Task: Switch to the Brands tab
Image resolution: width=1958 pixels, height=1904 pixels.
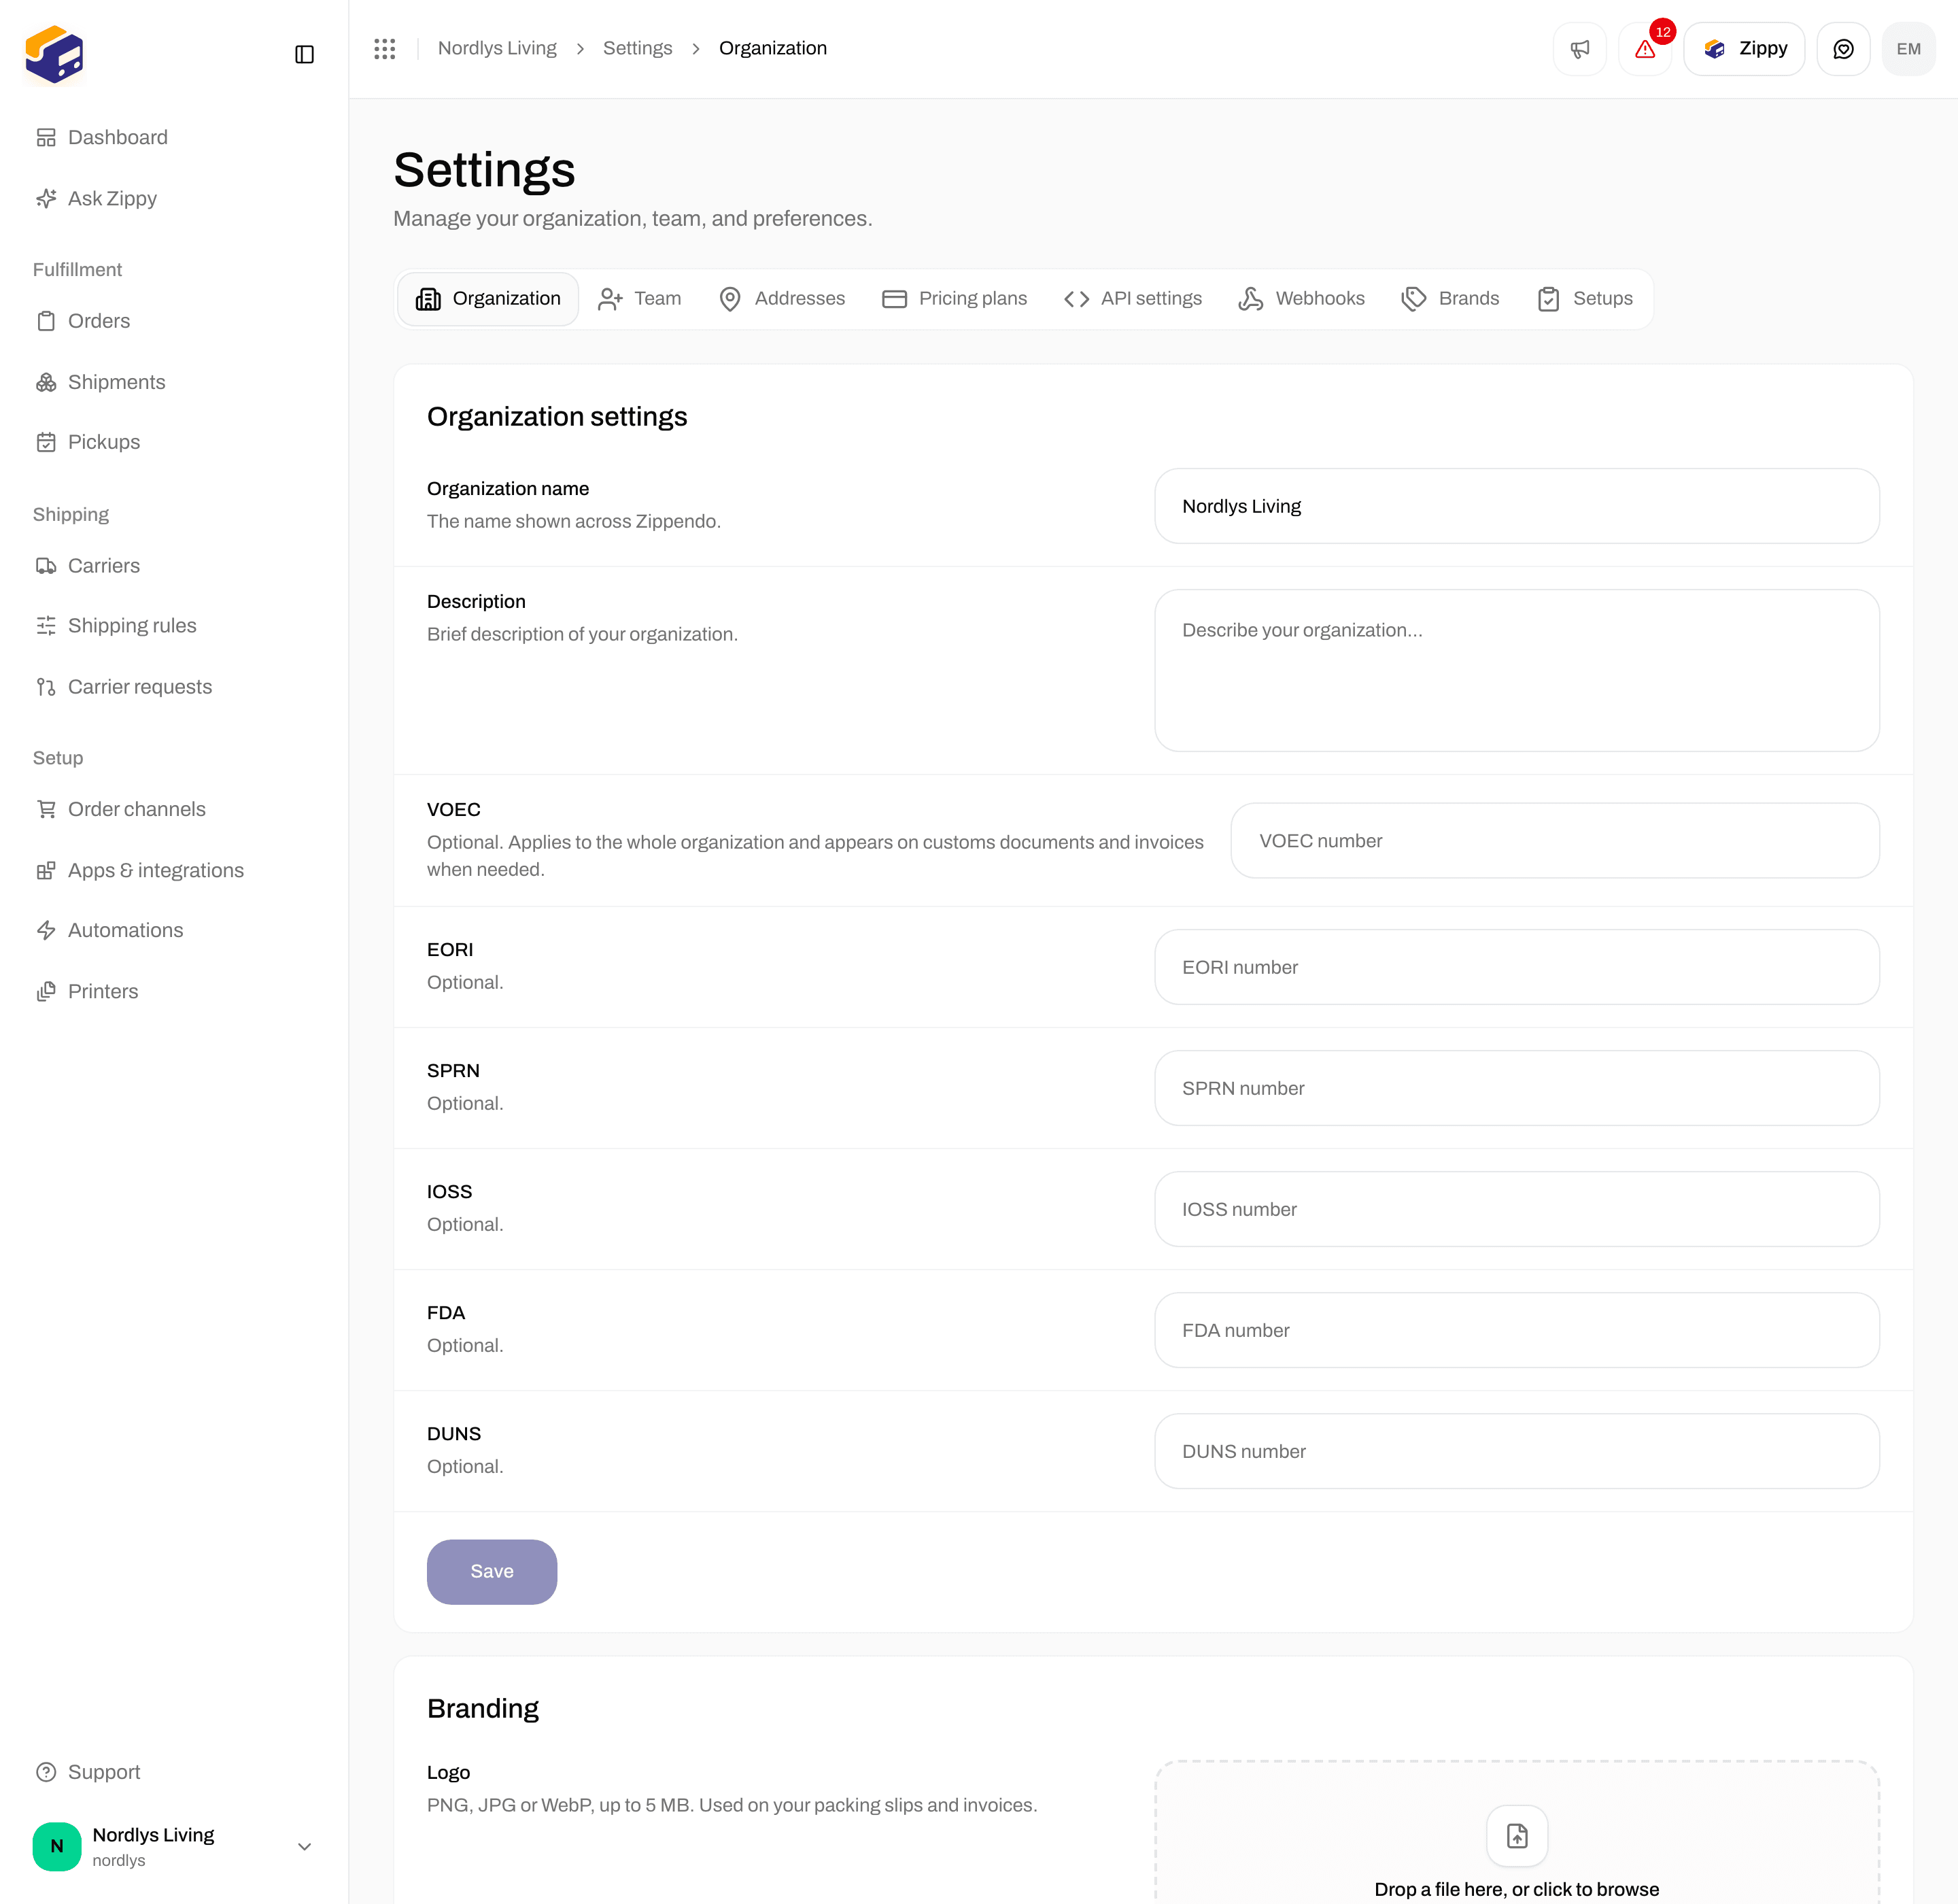Action: tap(1450, 299)
